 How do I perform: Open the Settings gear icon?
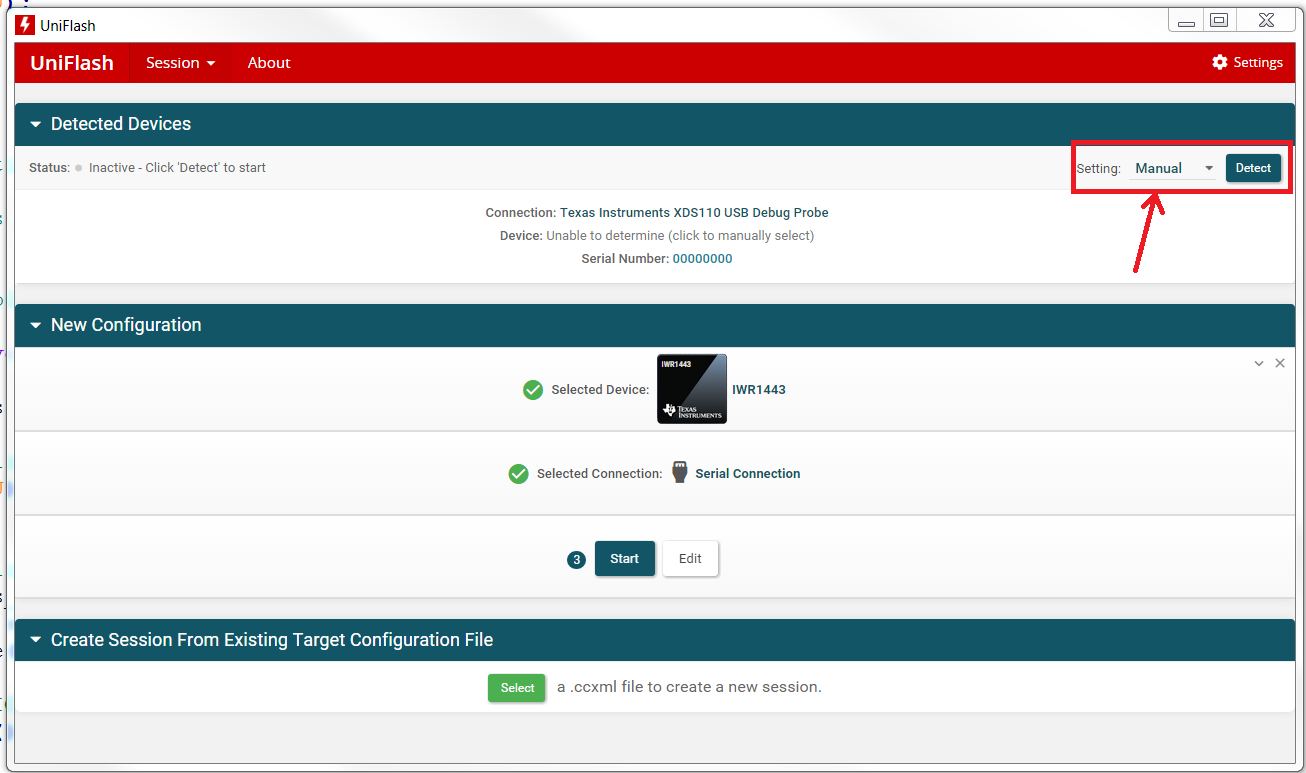[x=1220, y=62]
